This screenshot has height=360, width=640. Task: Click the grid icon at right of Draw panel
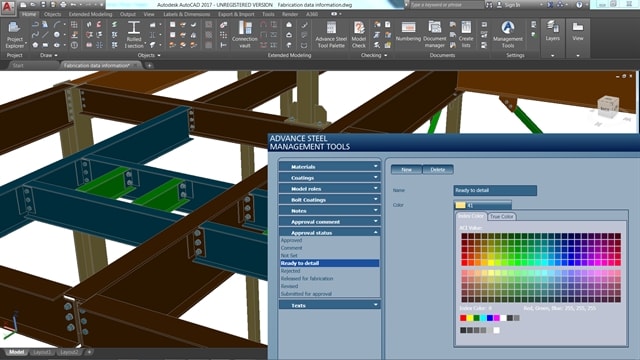coord(74,24)
